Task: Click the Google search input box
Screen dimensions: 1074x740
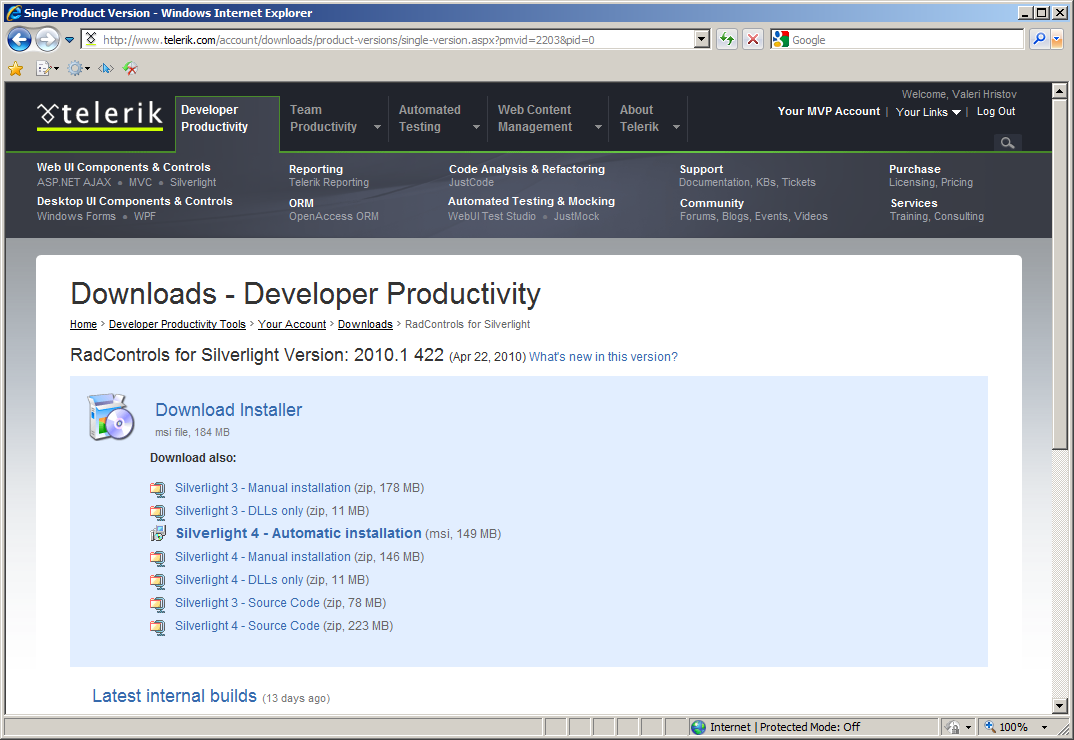Action: coord(897,40)
